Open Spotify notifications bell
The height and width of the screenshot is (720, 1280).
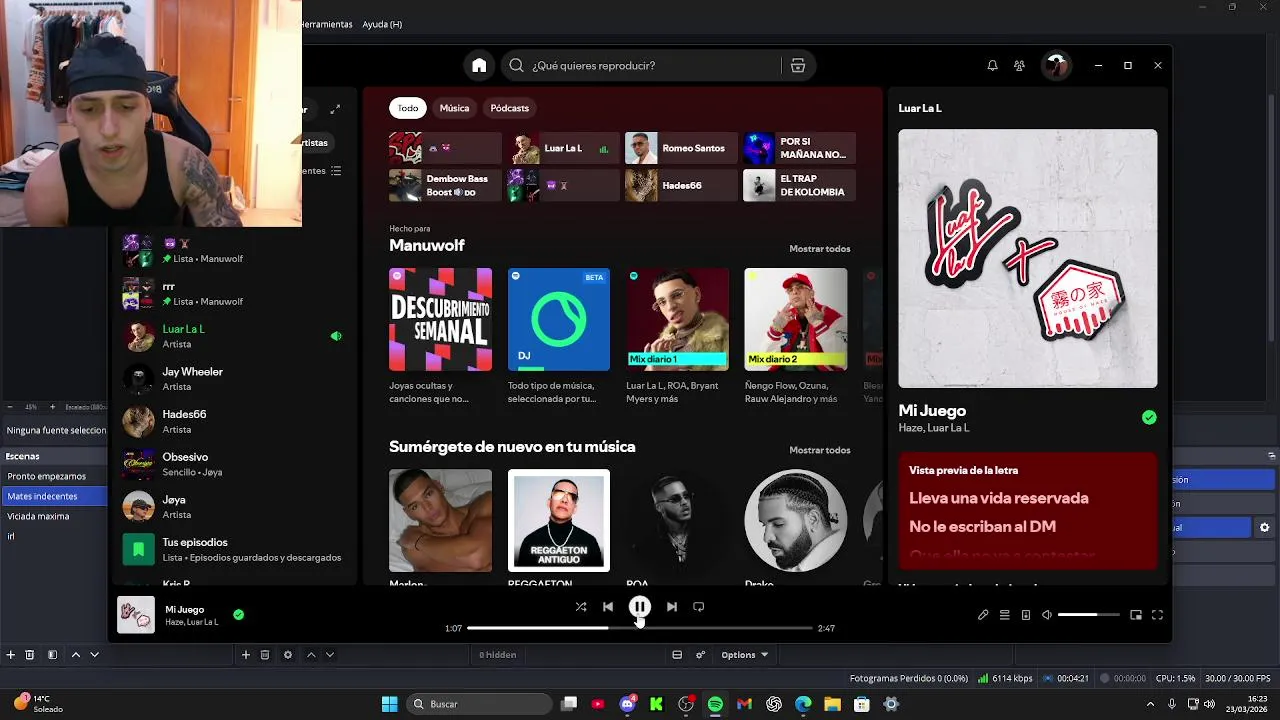[992, 65]
